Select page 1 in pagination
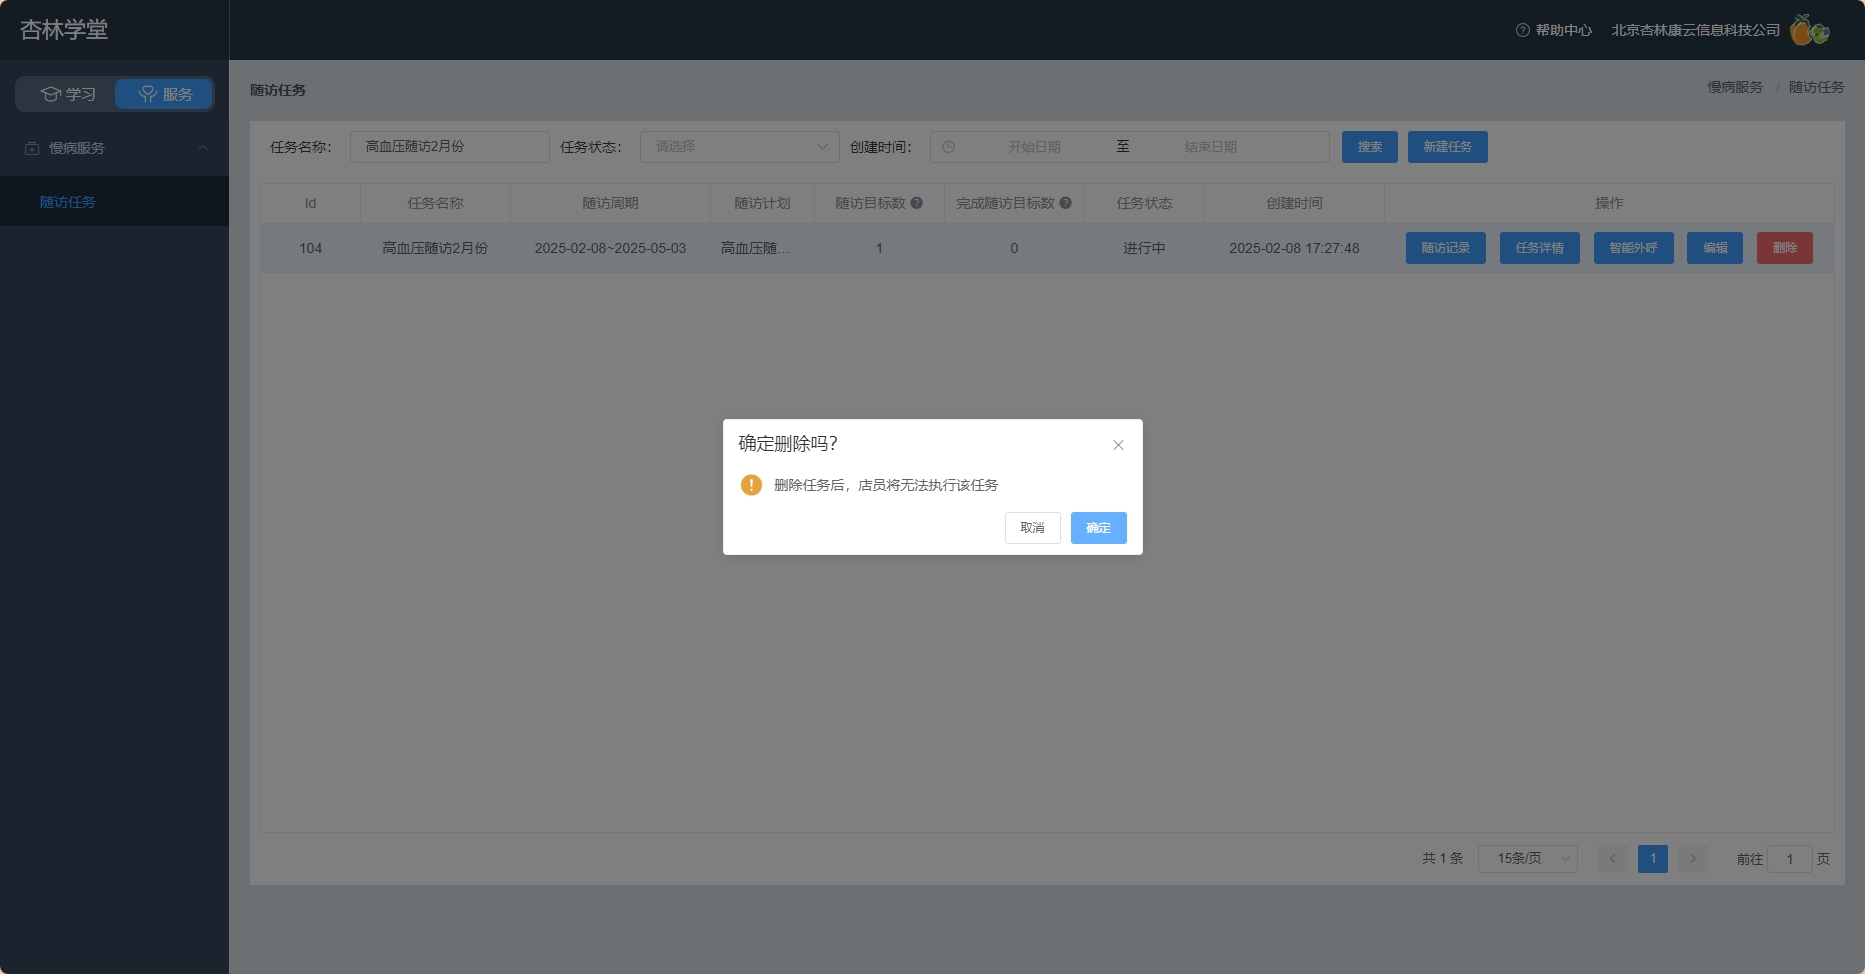 1653,859
